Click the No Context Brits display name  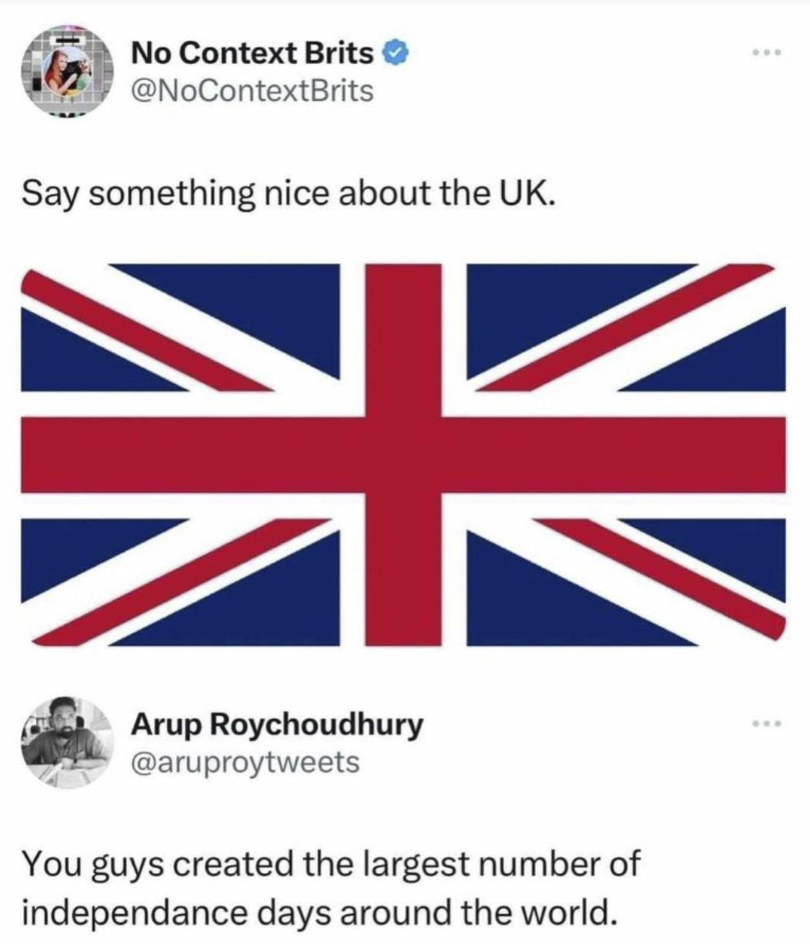pos(253,52)
